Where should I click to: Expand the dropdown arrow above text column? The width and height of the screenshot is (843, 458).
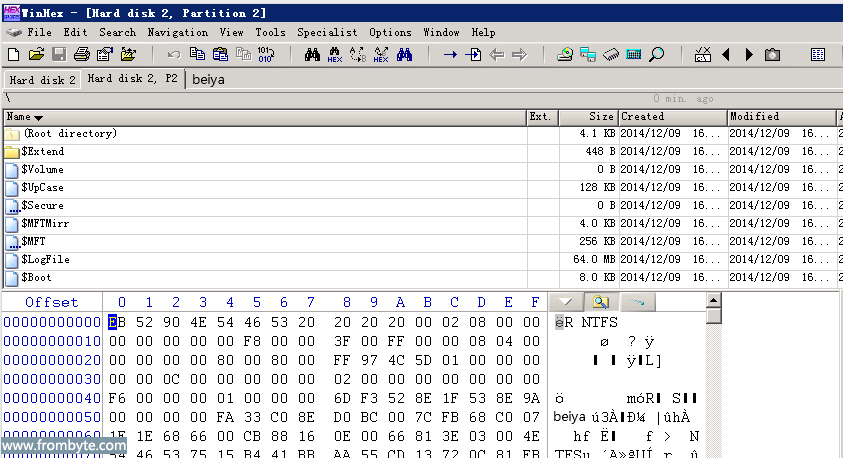click(565, 301)
